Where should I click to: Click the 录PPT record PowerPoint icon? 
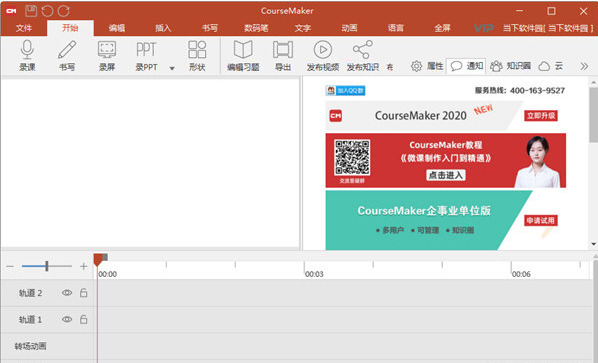[146, 55]
